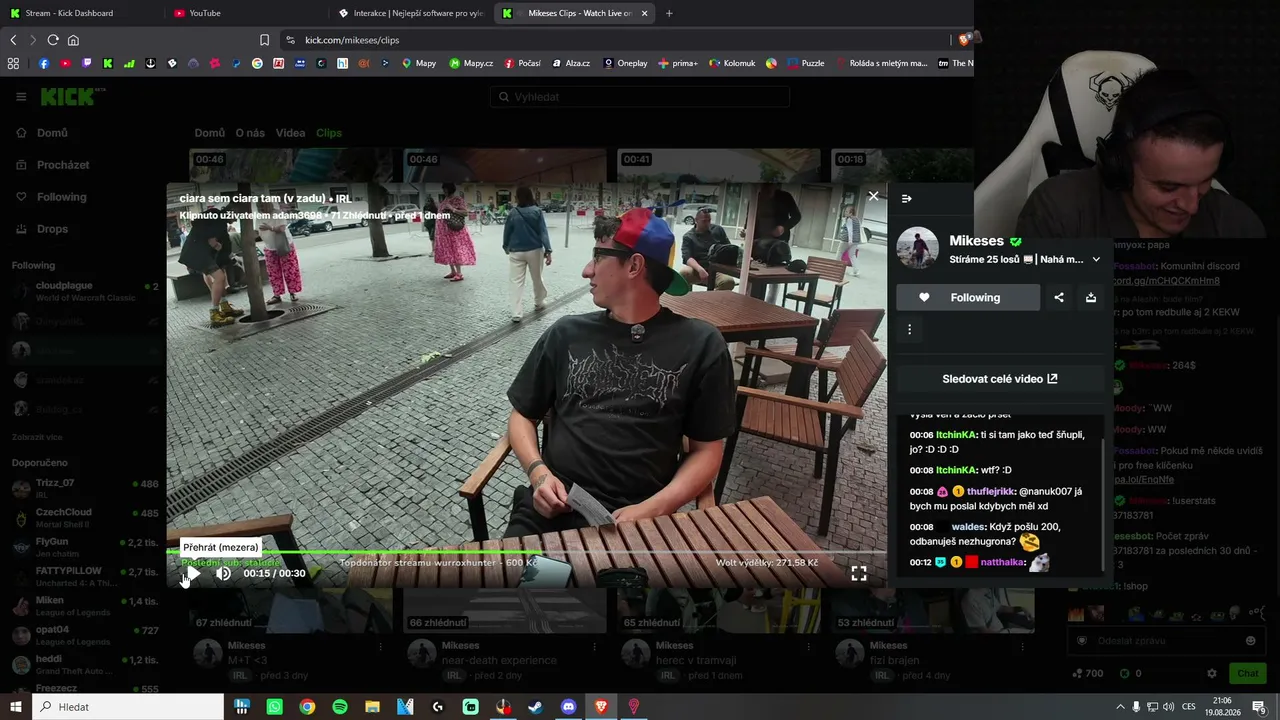1280x720 pixels.
Task: Open the Kick sidebar hamburger menu
Action: tap(21, 97)
